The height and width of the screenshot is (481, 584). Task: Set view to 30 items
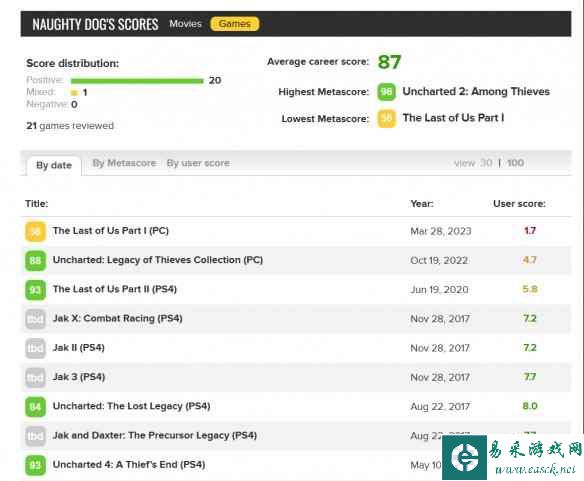[x=486, y=163]
